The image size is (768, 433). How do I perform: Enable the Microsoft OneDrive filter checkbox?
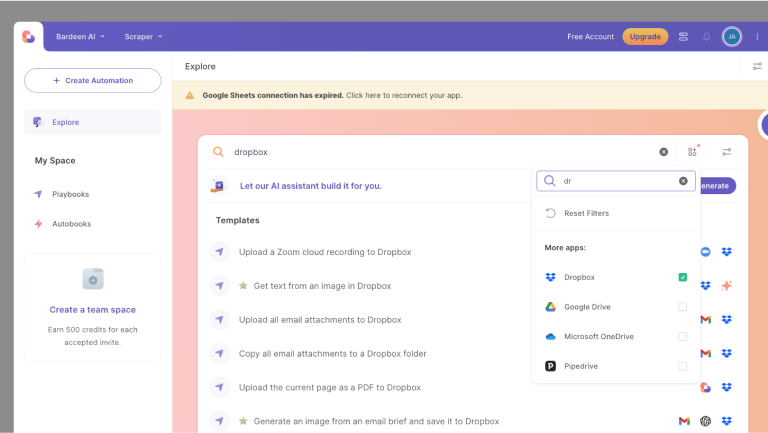[682, 337]
